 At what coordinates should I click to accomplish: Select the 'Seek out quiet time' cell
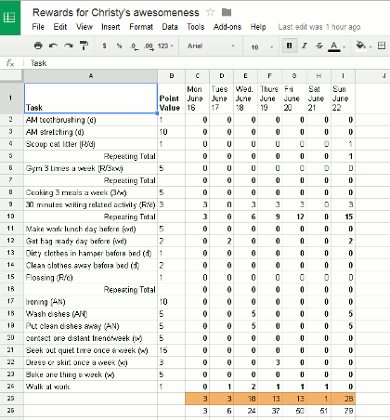click(x=90, y=350)
